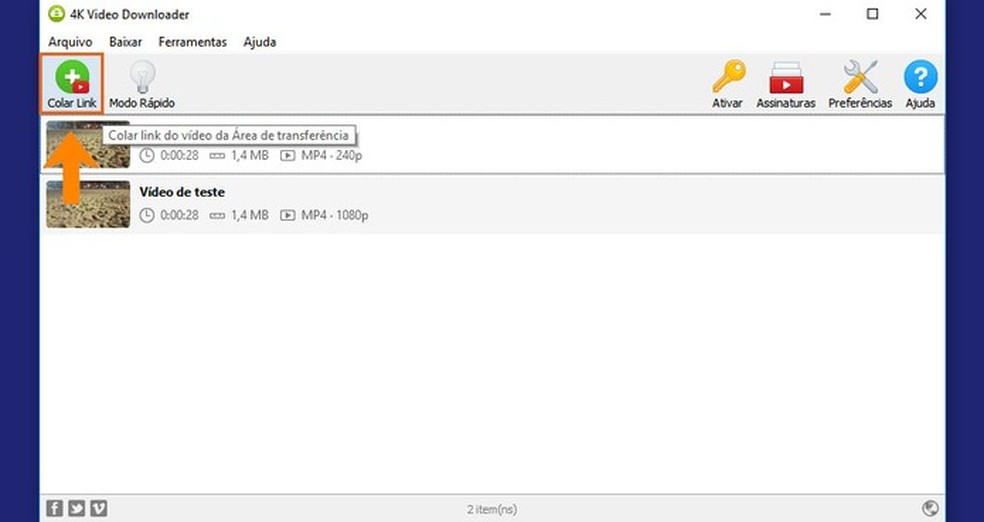Screen dimensions: 984x522
Task: Click the file size icon in 1080p row
Action: click(x=217, y=215)
